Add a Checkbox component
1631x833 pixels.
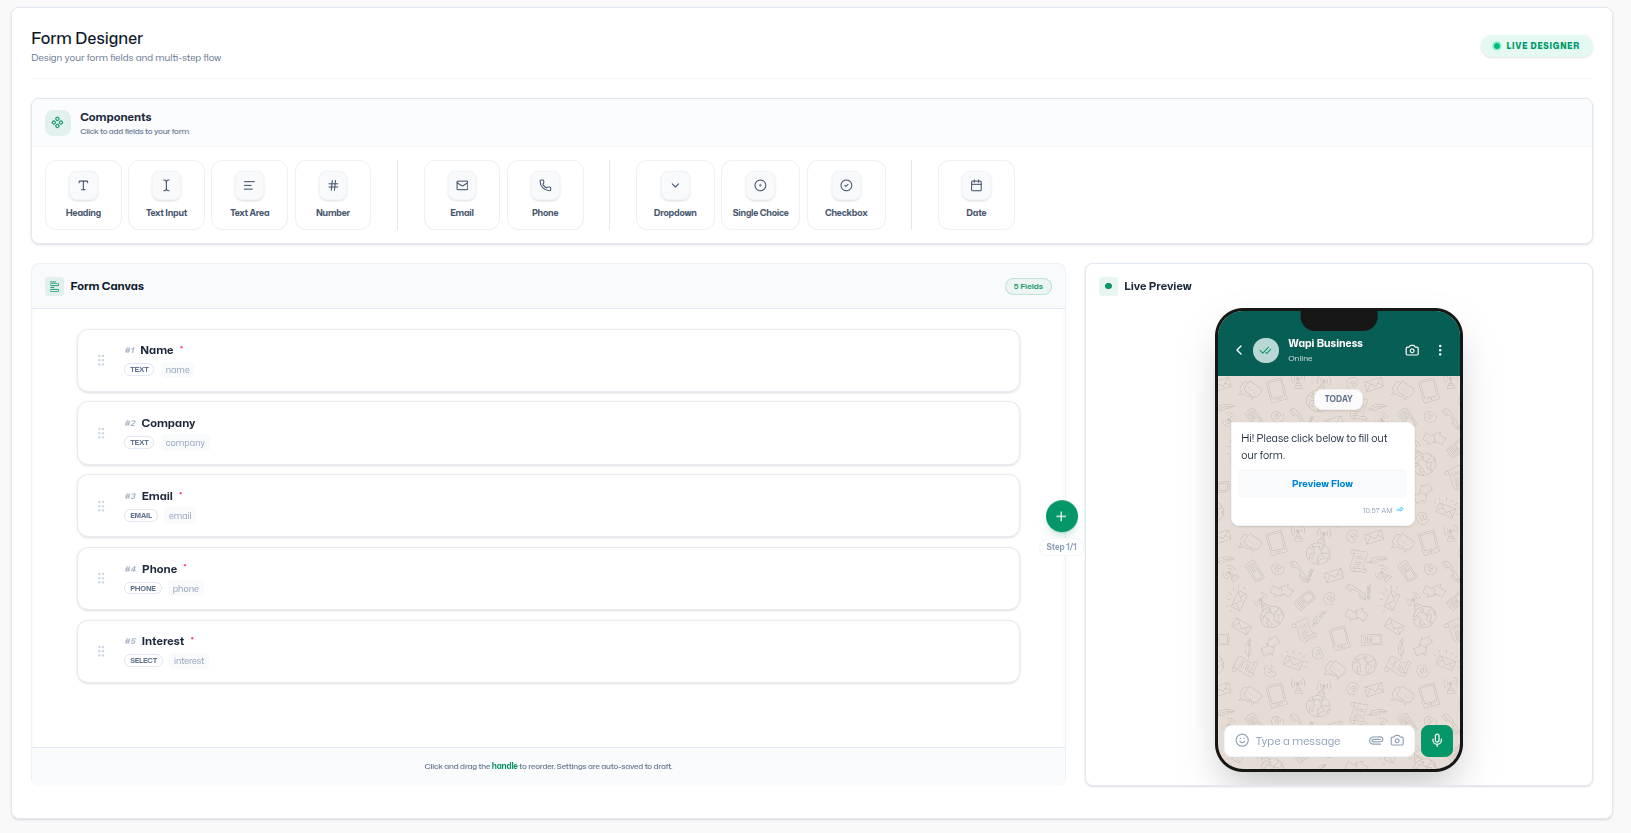846,195
